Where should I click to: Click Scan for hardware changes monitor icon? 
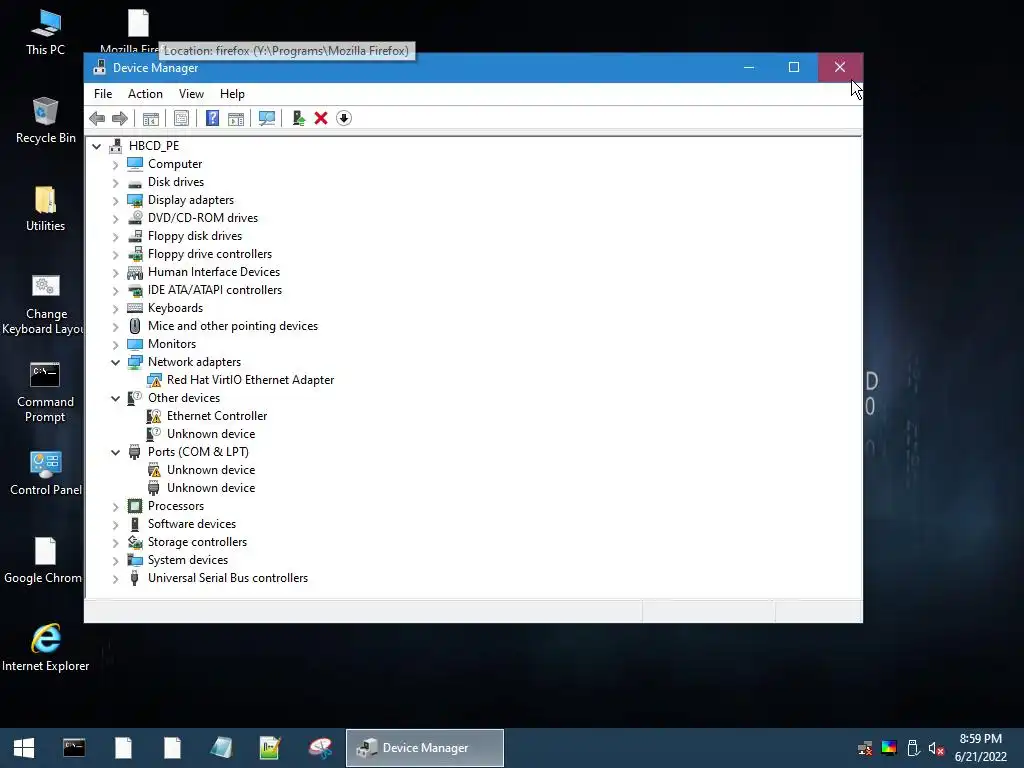[266, 118]
